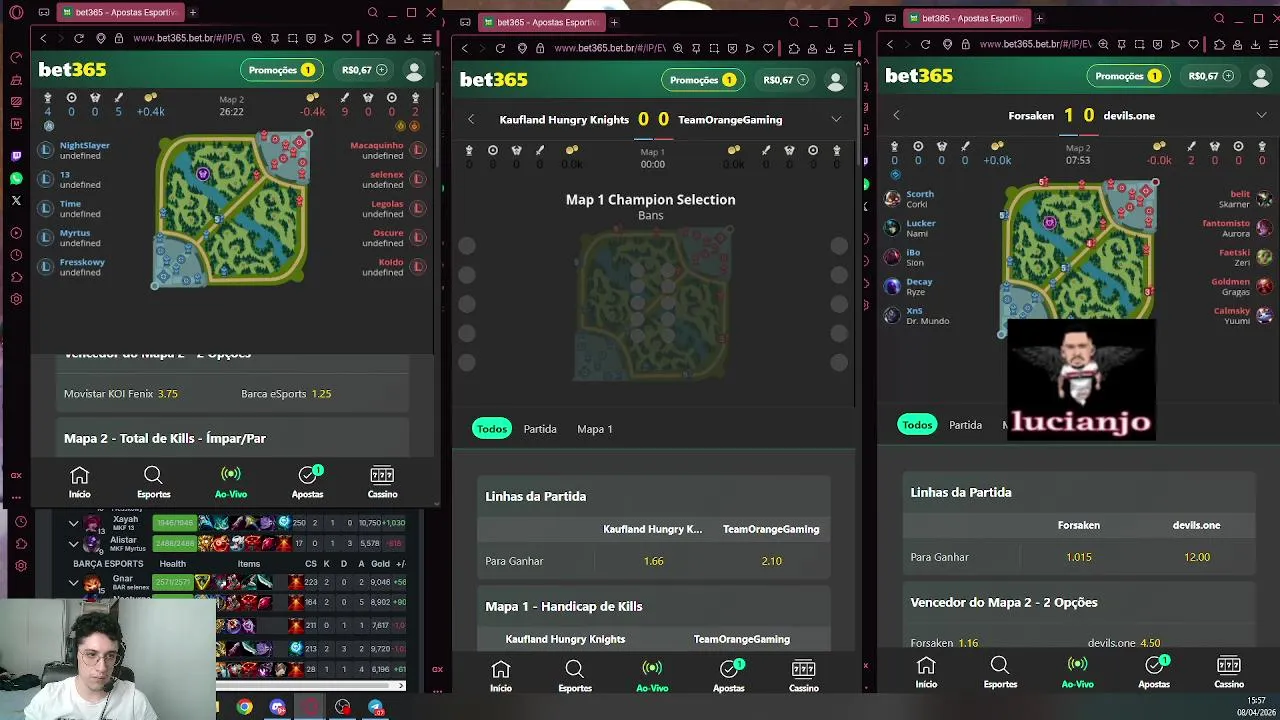Bet on Barca eSports at 1.25
The width and height of the screenshot is (1280, 720).
tap(286, 394)
